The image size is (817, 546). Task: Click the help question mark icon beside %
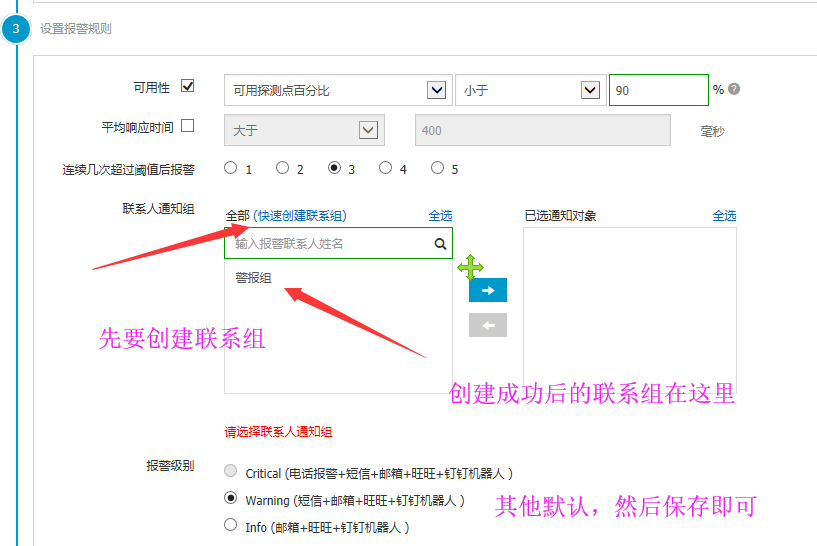pyautogui.click(x=734, y=89)
